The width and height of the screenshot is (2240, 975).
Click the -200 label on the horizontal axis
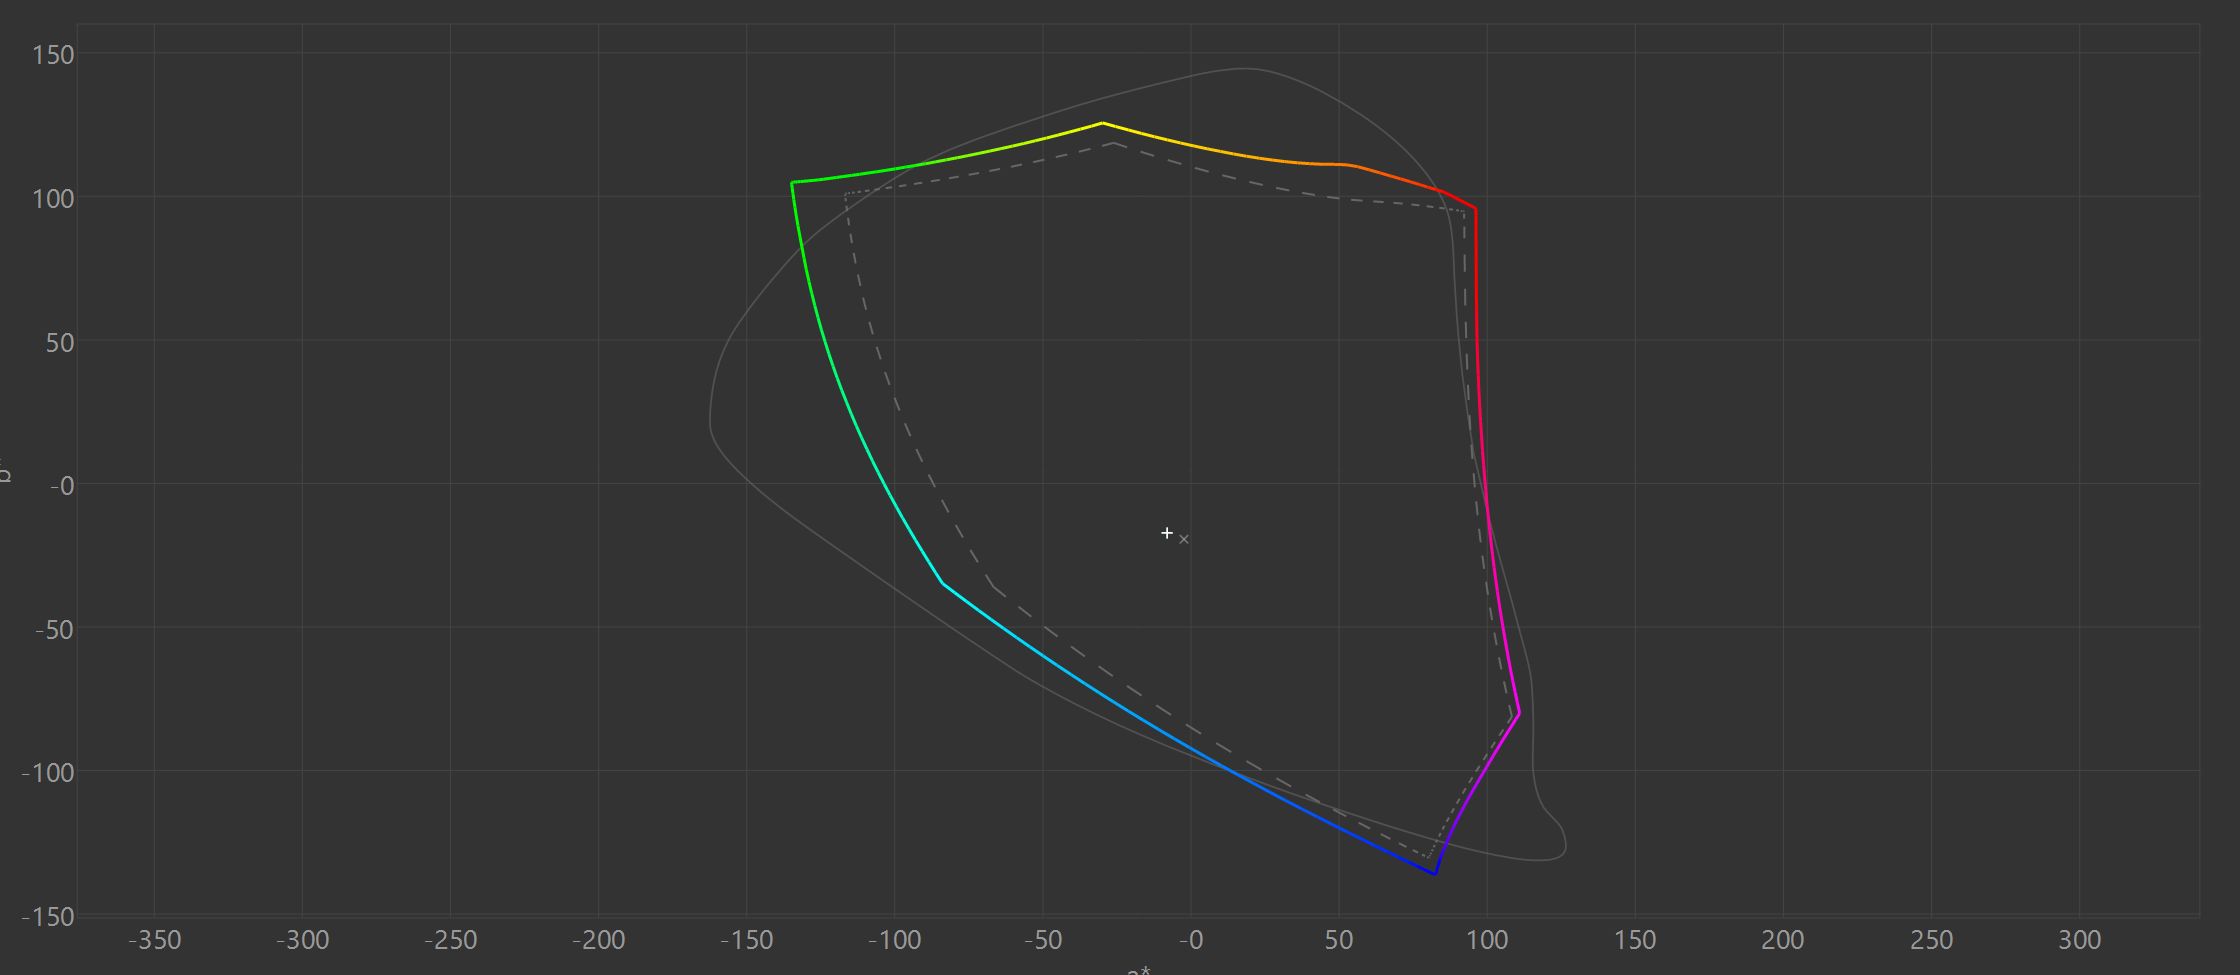598,941
